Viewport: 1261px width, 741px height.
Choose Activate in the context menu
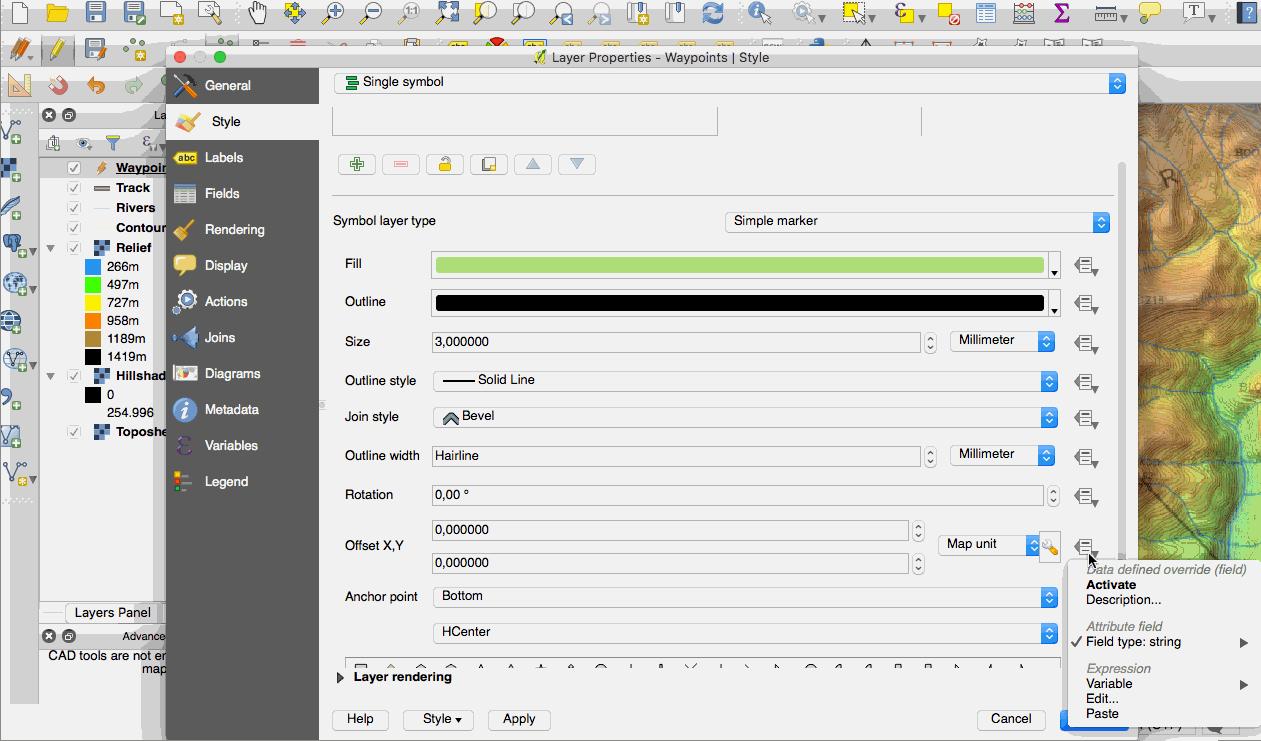point(1111,585)
